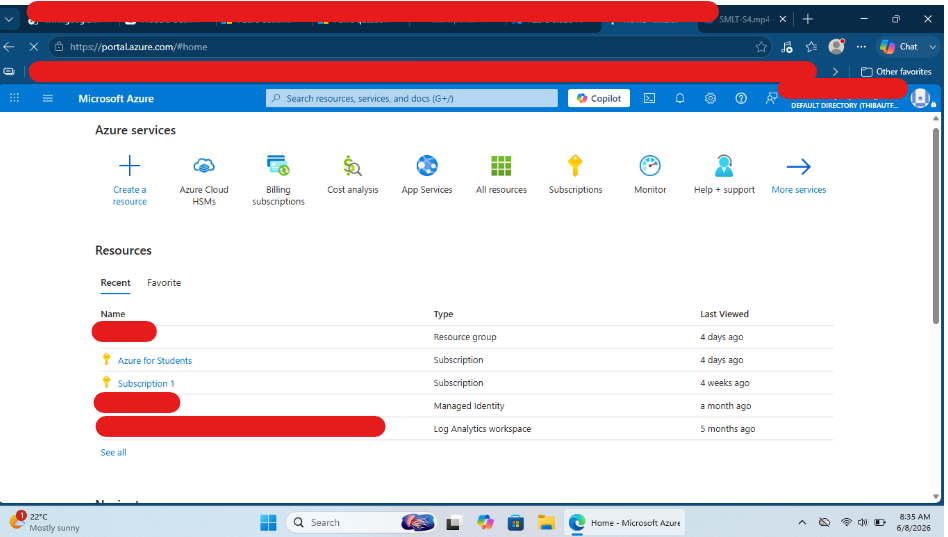Click the Home - Microsoft Azure taskbar button
Image resolution: width=948 pixels, height=537 pixels.
point(625,522)
